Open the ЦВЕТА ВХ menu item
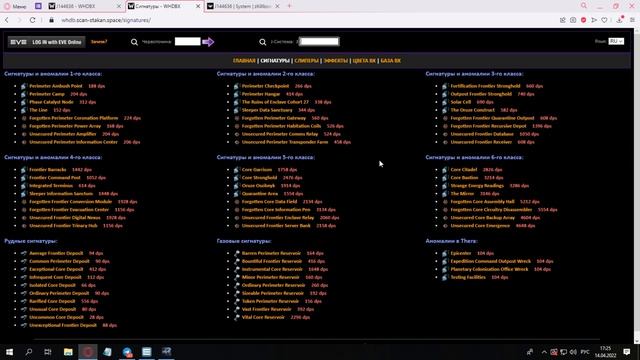The image size is (640, 360). [364, 61]
